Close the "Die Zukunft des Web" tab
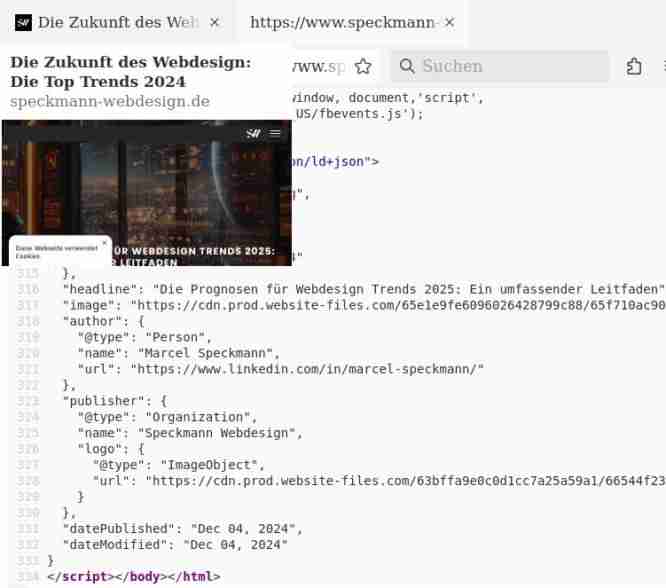 pyautogui.click(x=214, y=22)
